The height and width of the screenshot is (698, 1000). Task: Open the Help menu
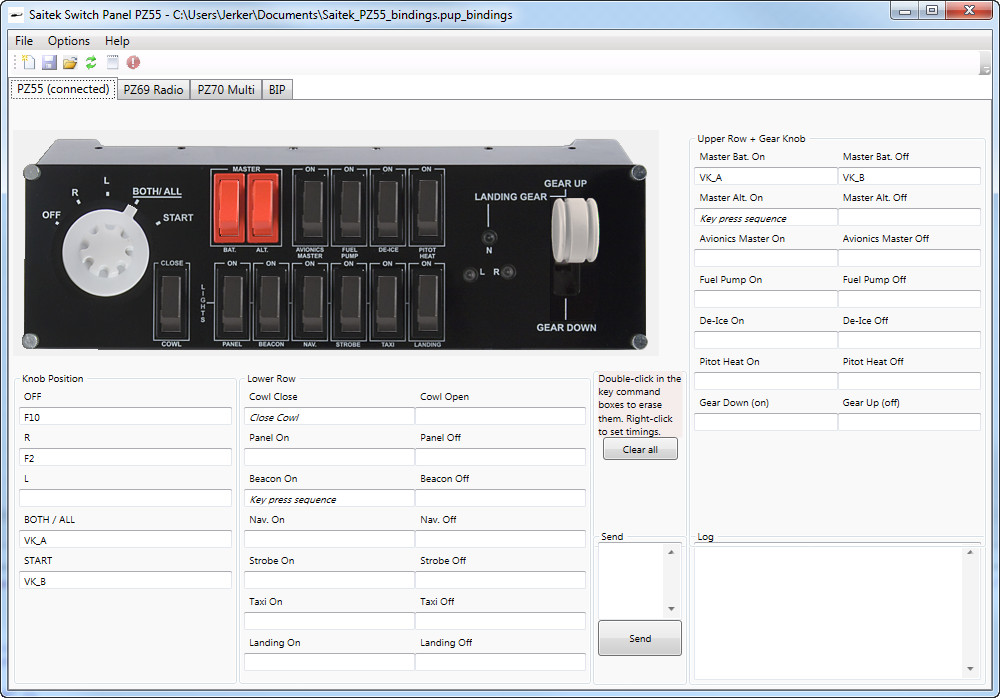pyautogui.click(x=117, y=41)
